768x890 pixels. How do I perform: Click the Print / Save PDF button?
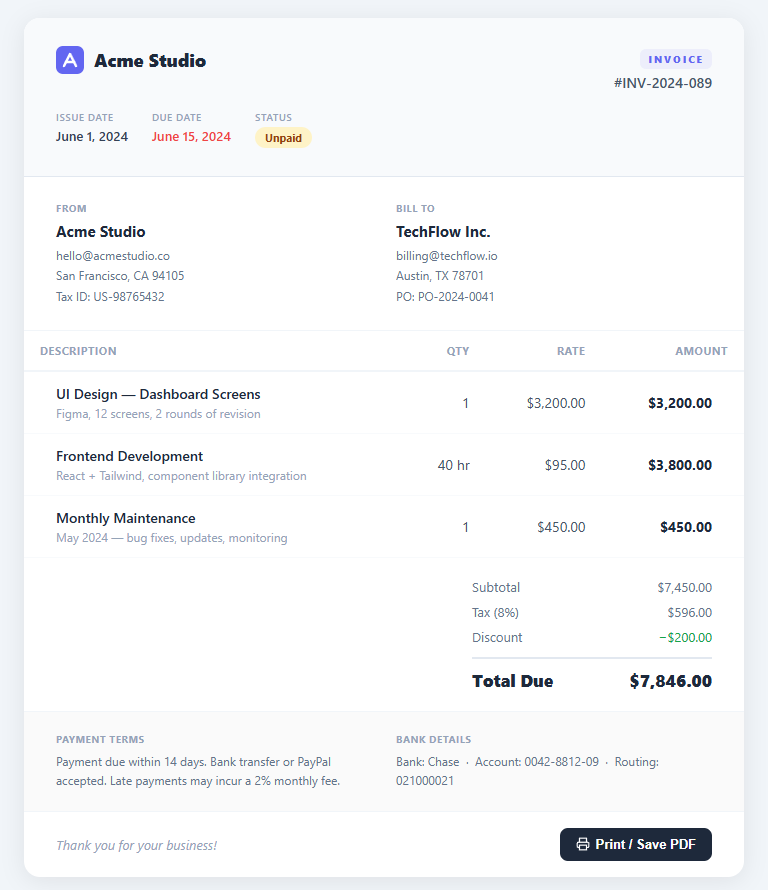click(x=636, y=844)
